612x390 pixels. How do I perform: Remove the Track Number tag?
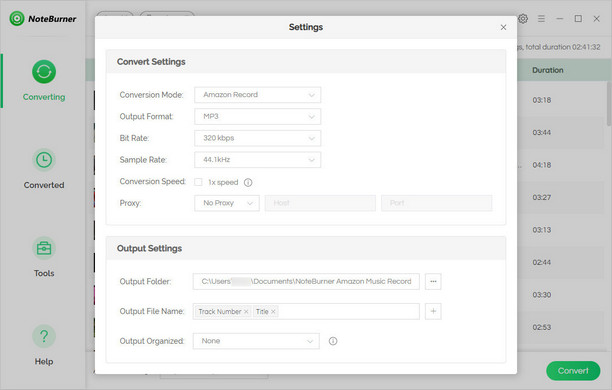[x=246, y=312]
